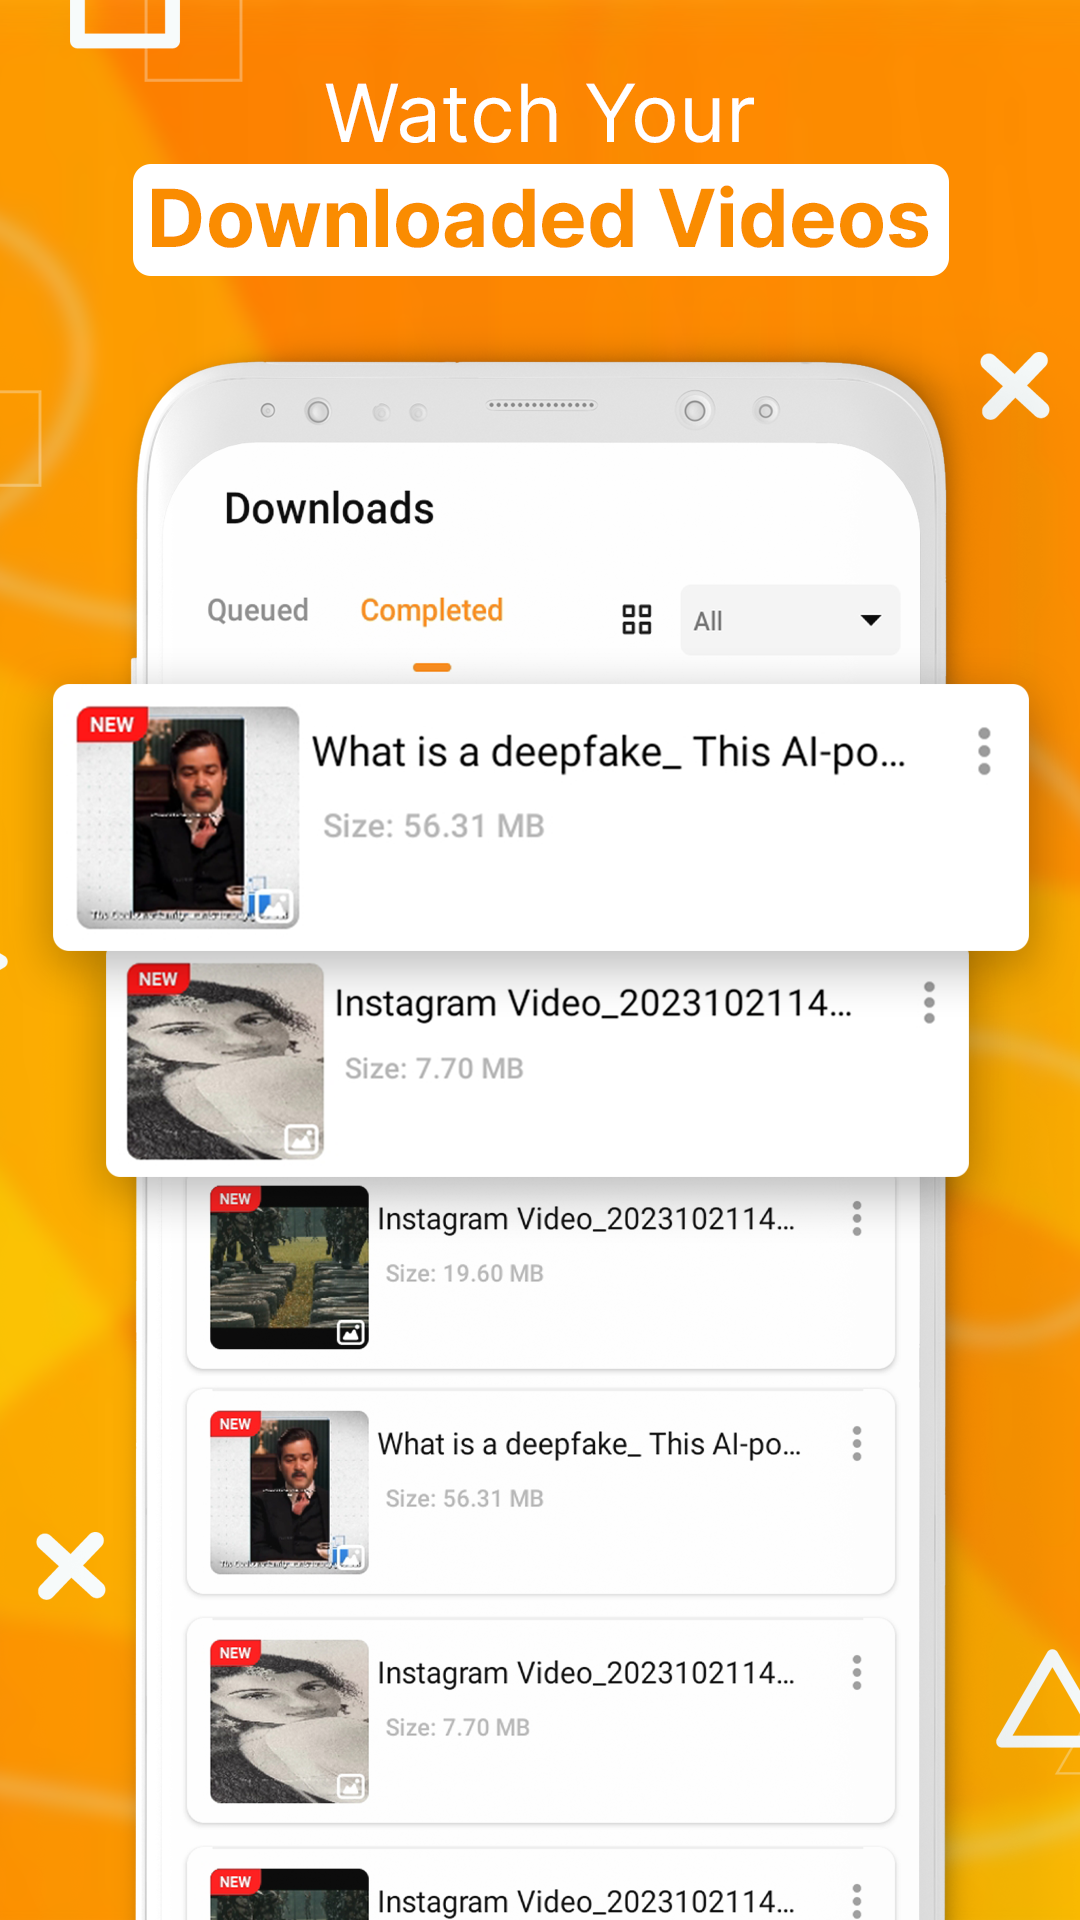
Task: Open options for highlighted deepfake video, 56.31 MB
Action: [984, 751]
